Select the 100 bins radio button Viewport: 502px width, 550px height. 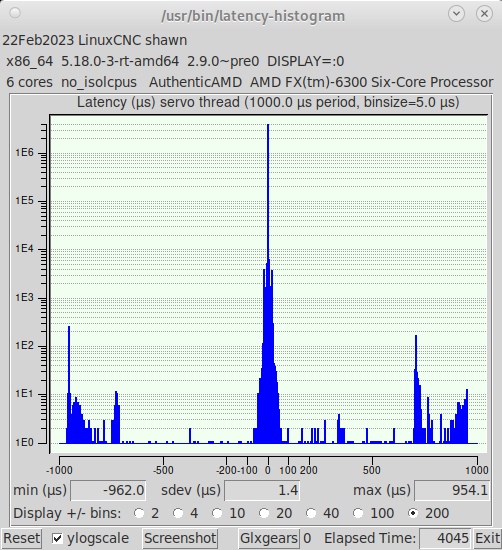pyautogui.click(x=358, y=513)
